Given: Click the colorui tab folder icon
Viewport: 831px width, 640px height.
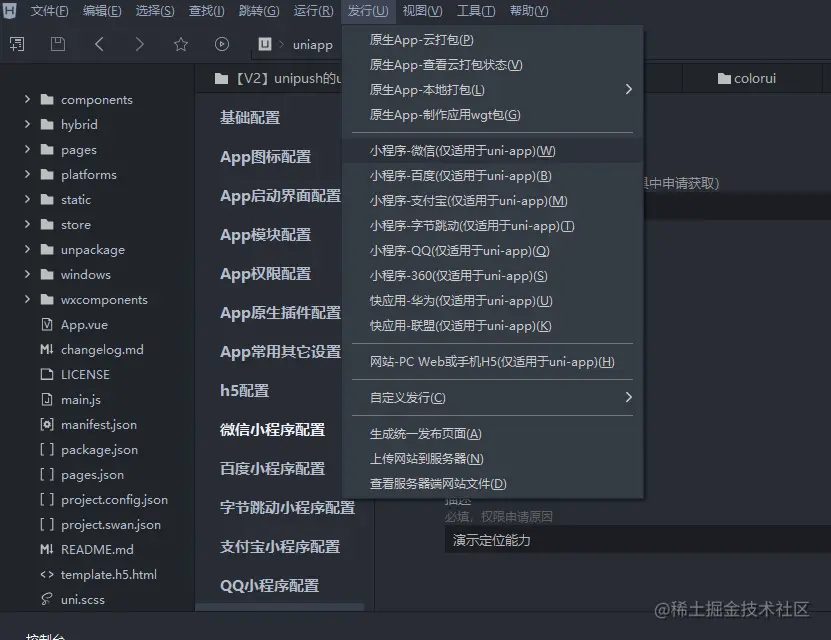Looking at the screenshot, I should [x=724, y=79].
